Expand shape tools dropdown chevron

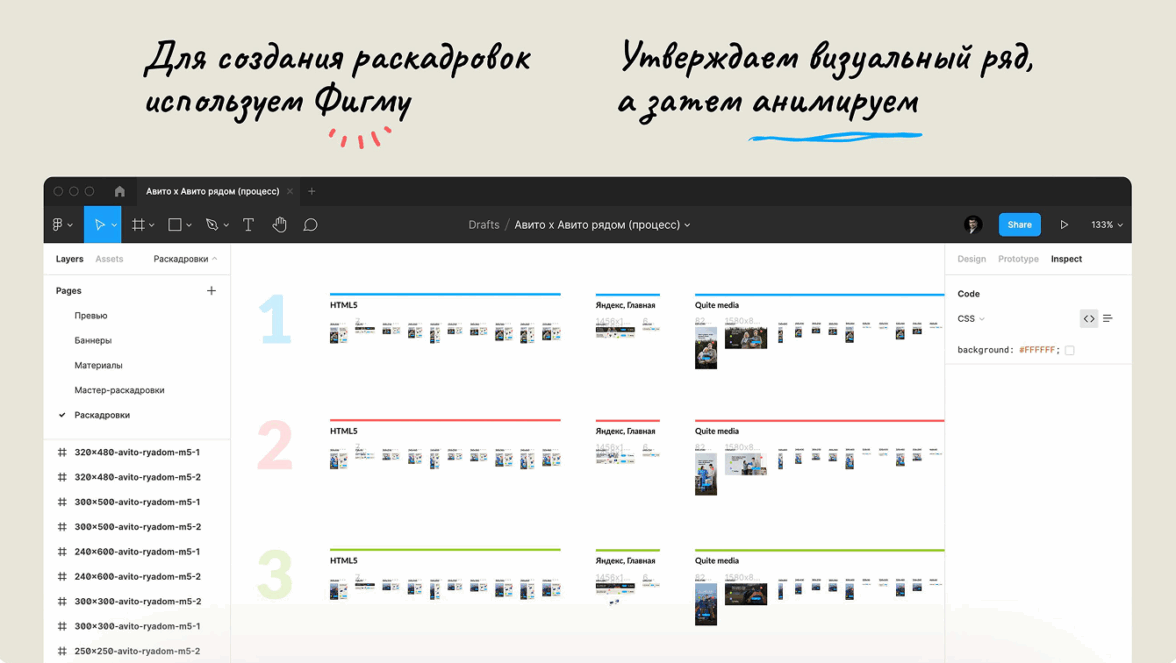coord(189,225)
